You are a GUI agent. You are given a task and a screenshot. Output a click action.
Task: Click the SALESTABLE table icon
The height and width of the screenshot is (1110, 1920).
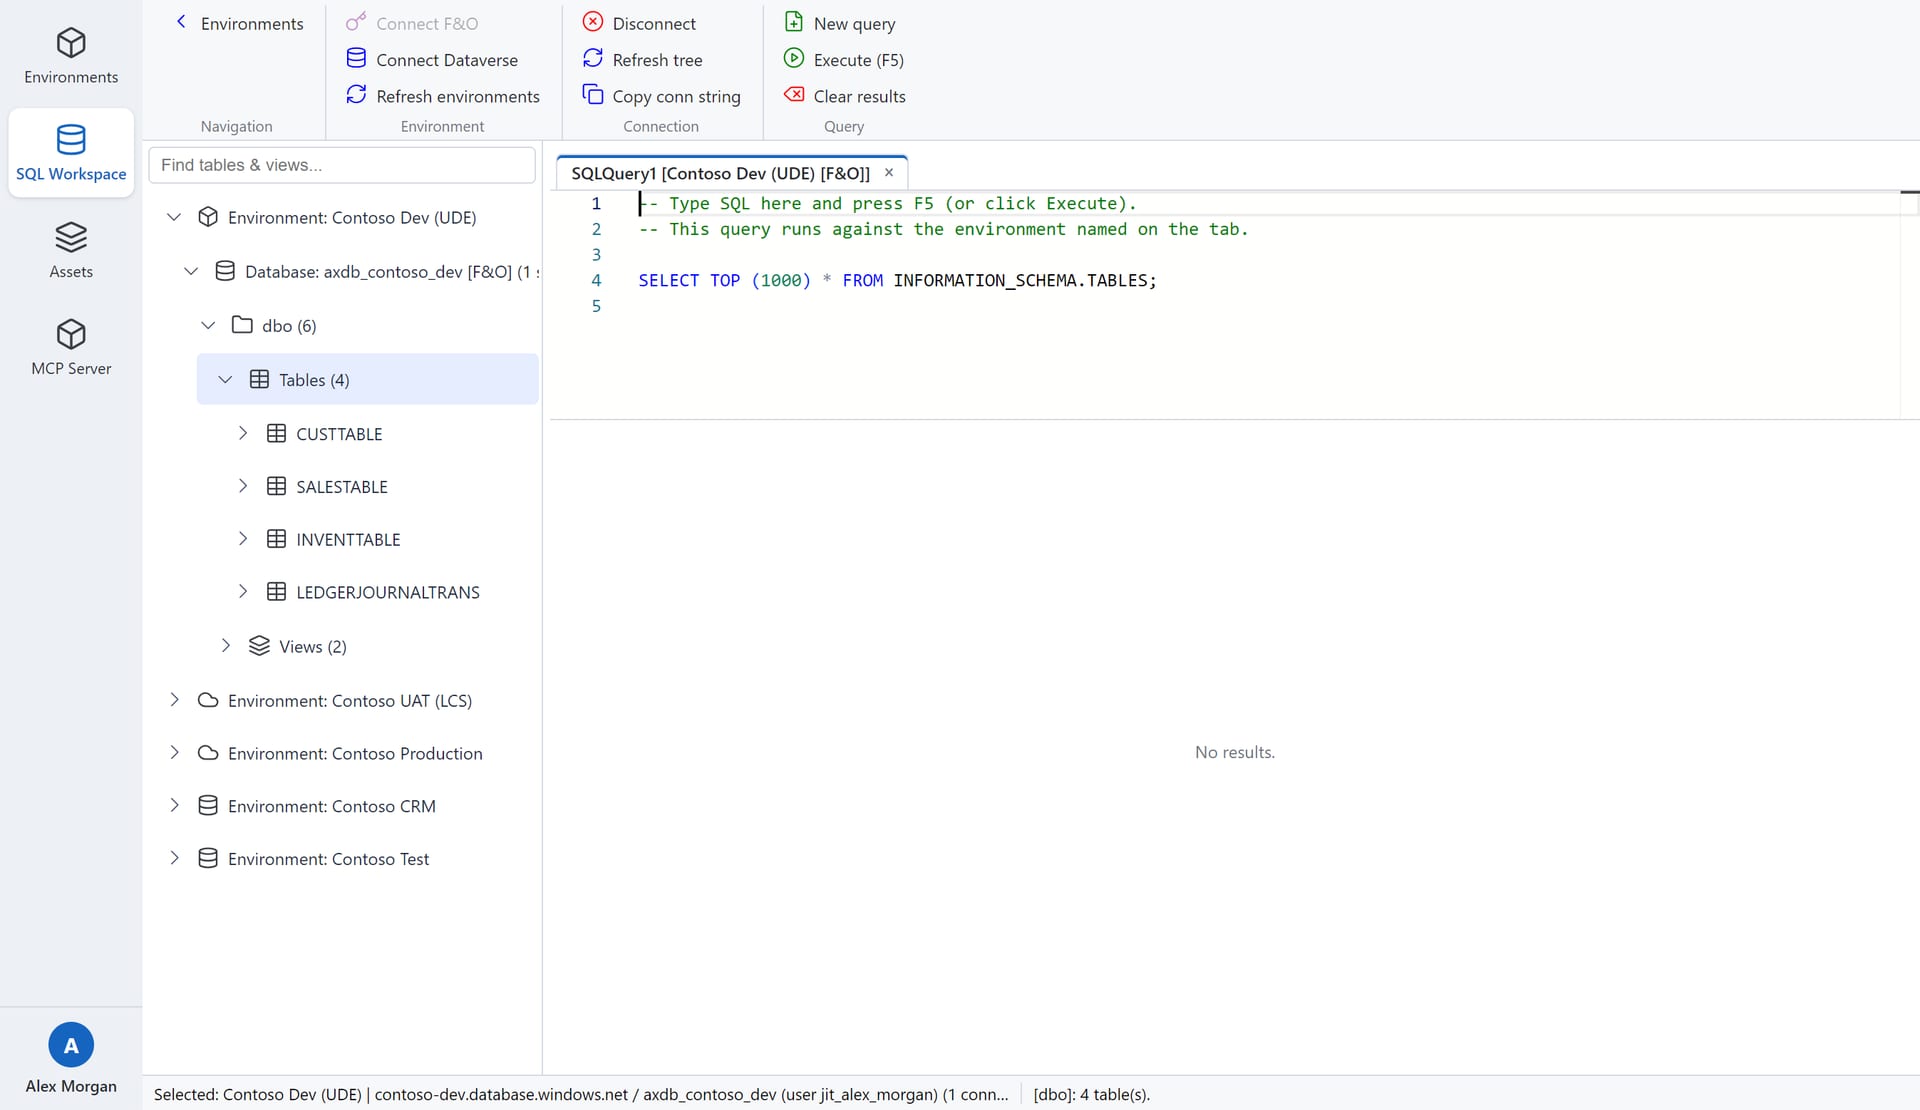coord(276,486)
